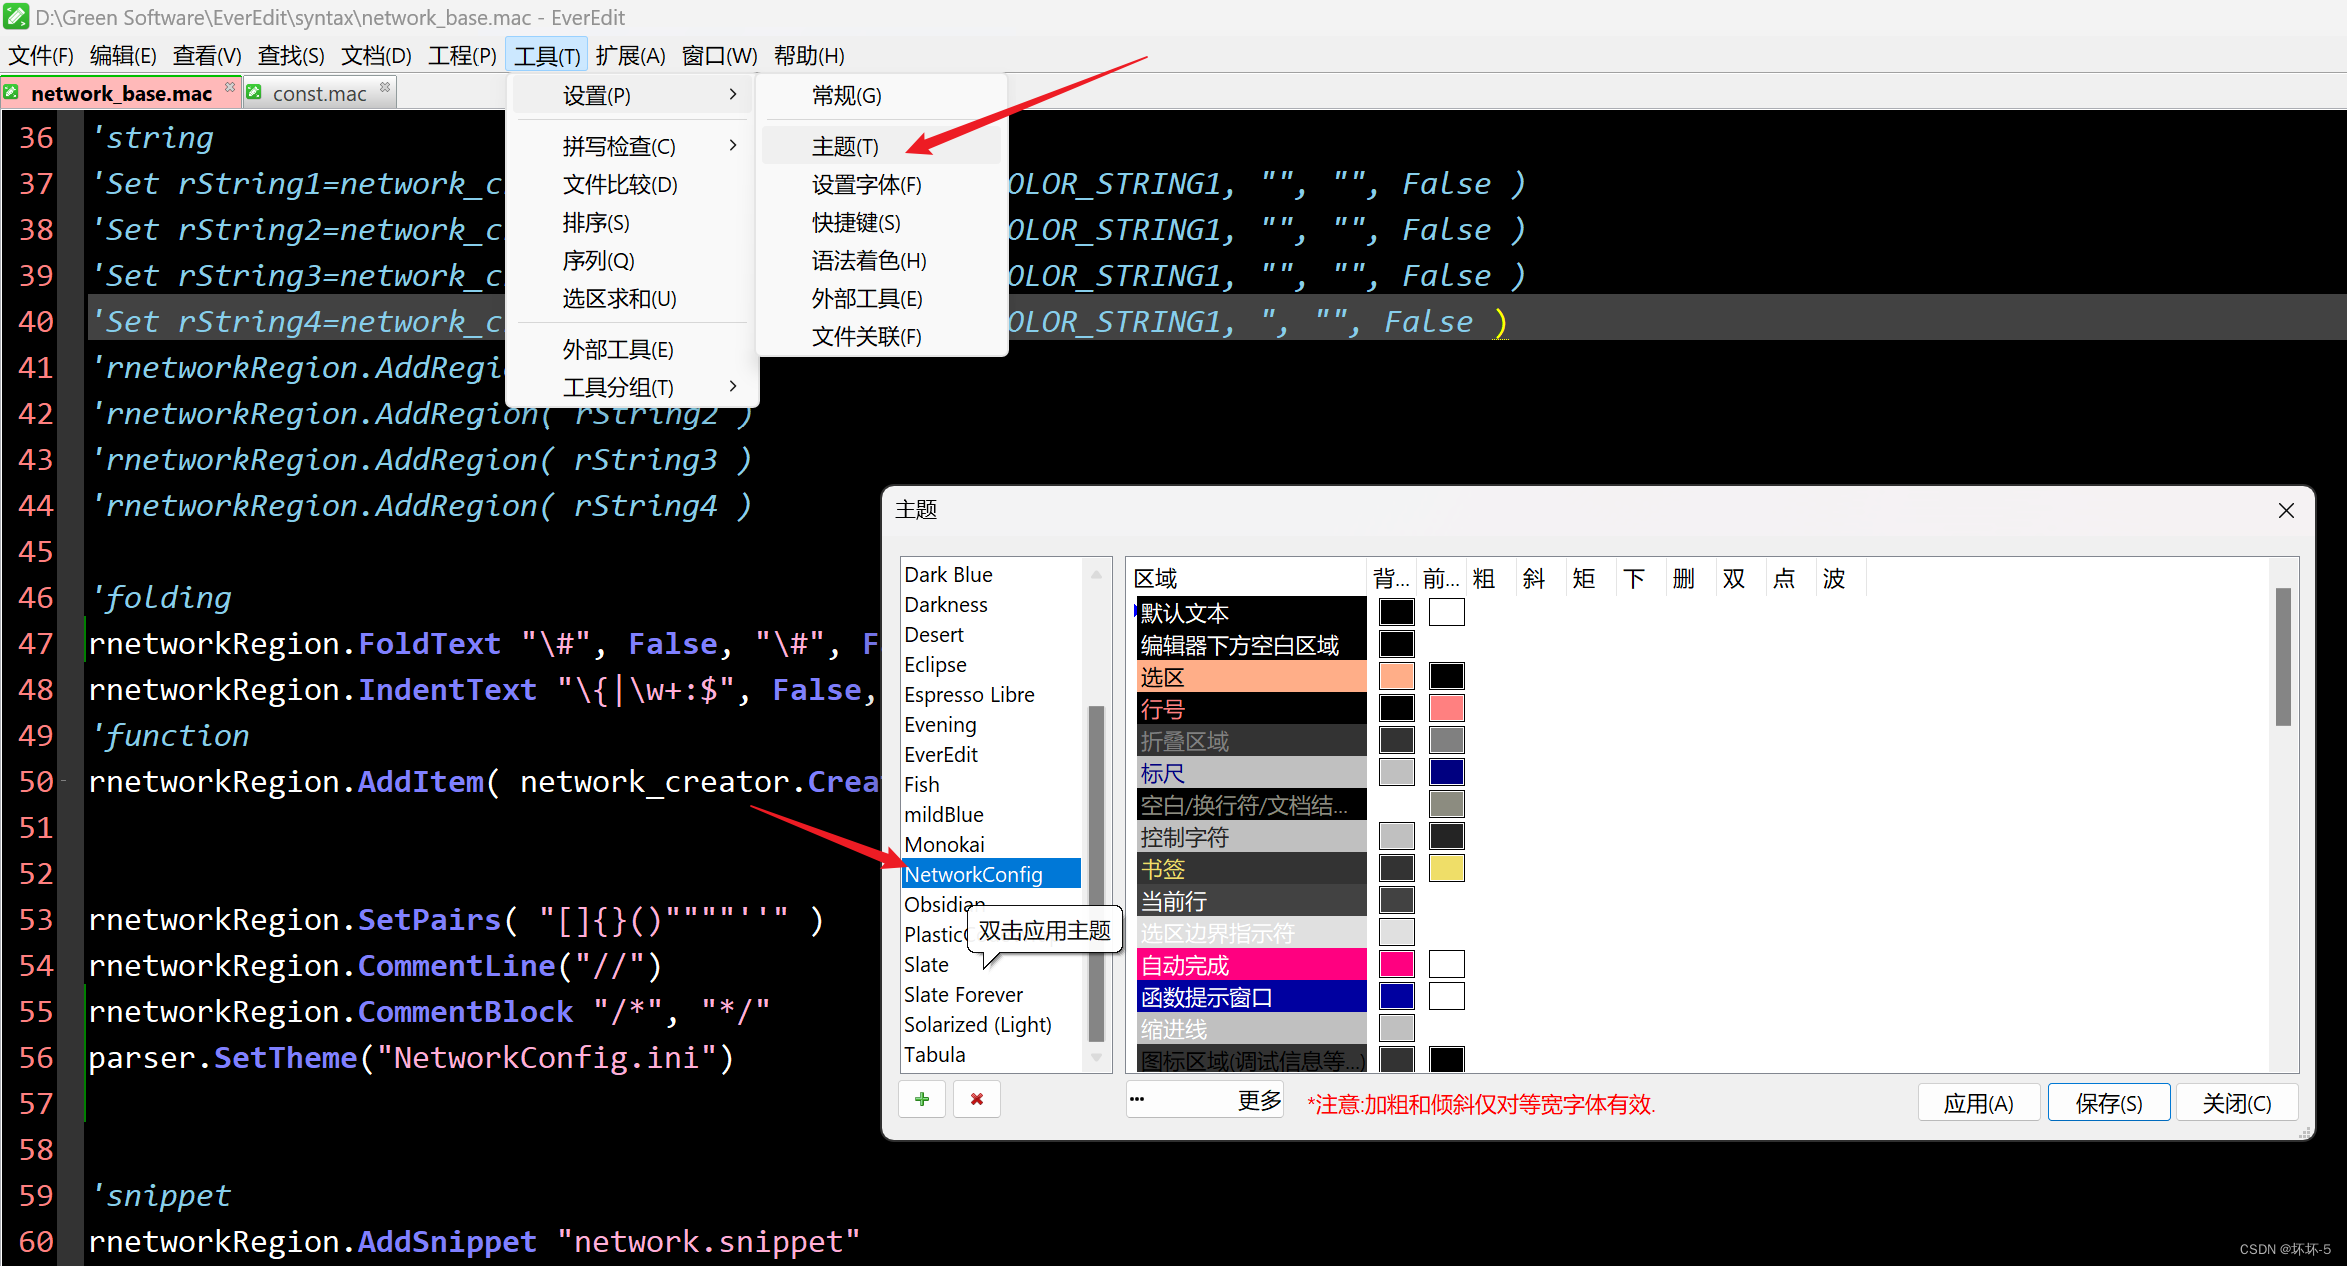Select 主题(T) in the settings submenu
Screen dimensions: 2347x1266
click(845, 146)
